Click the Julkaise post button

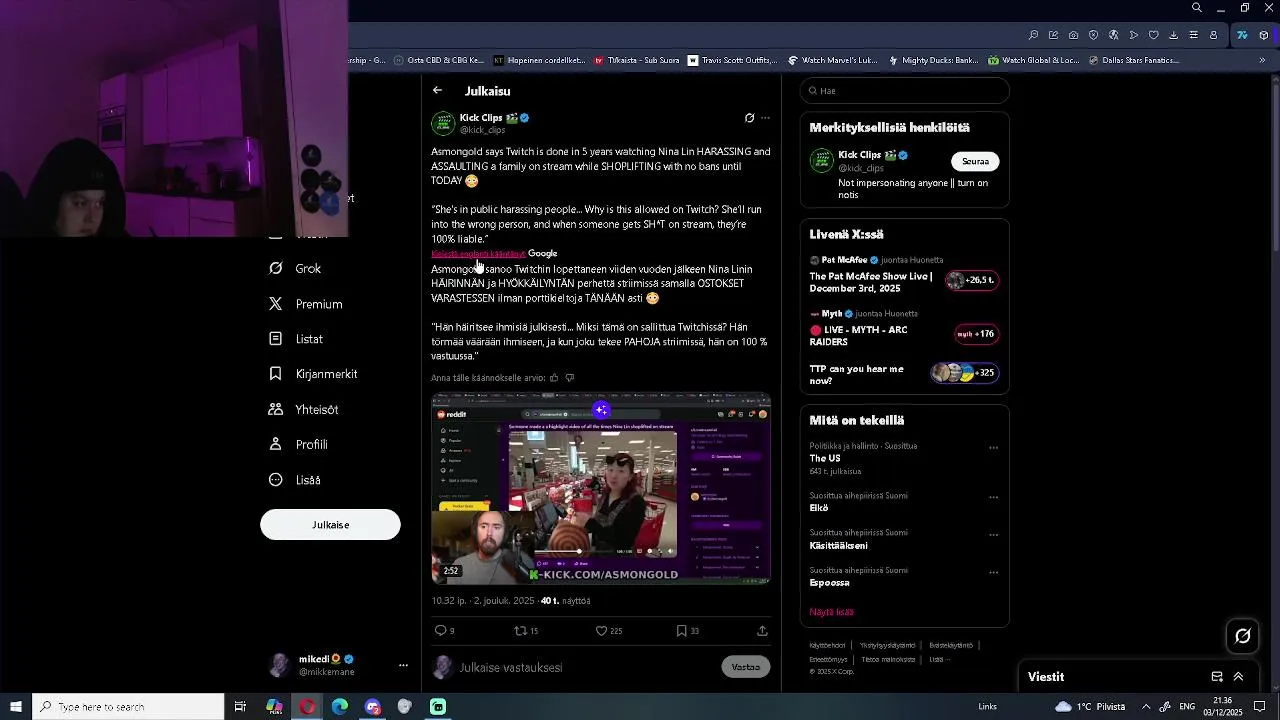(330, 525)
